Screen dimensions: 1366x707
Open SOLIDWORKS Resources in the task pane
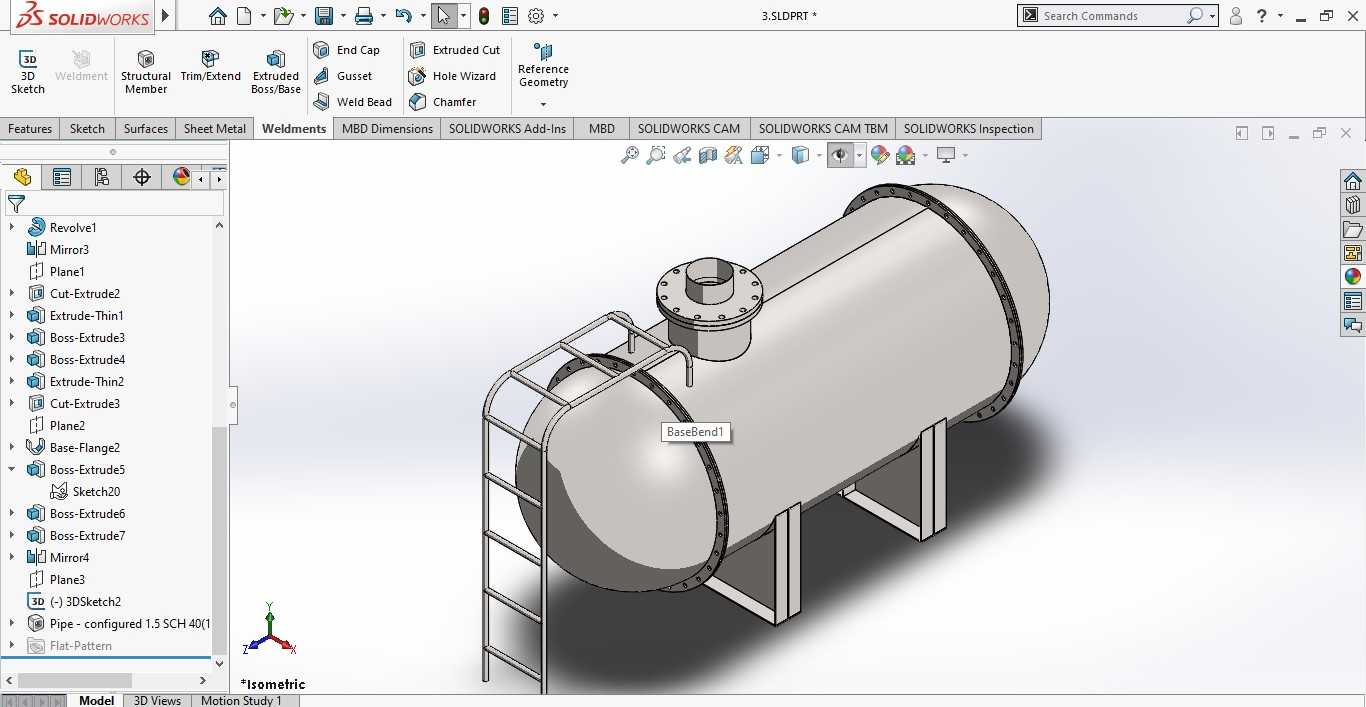(1353, 181)
